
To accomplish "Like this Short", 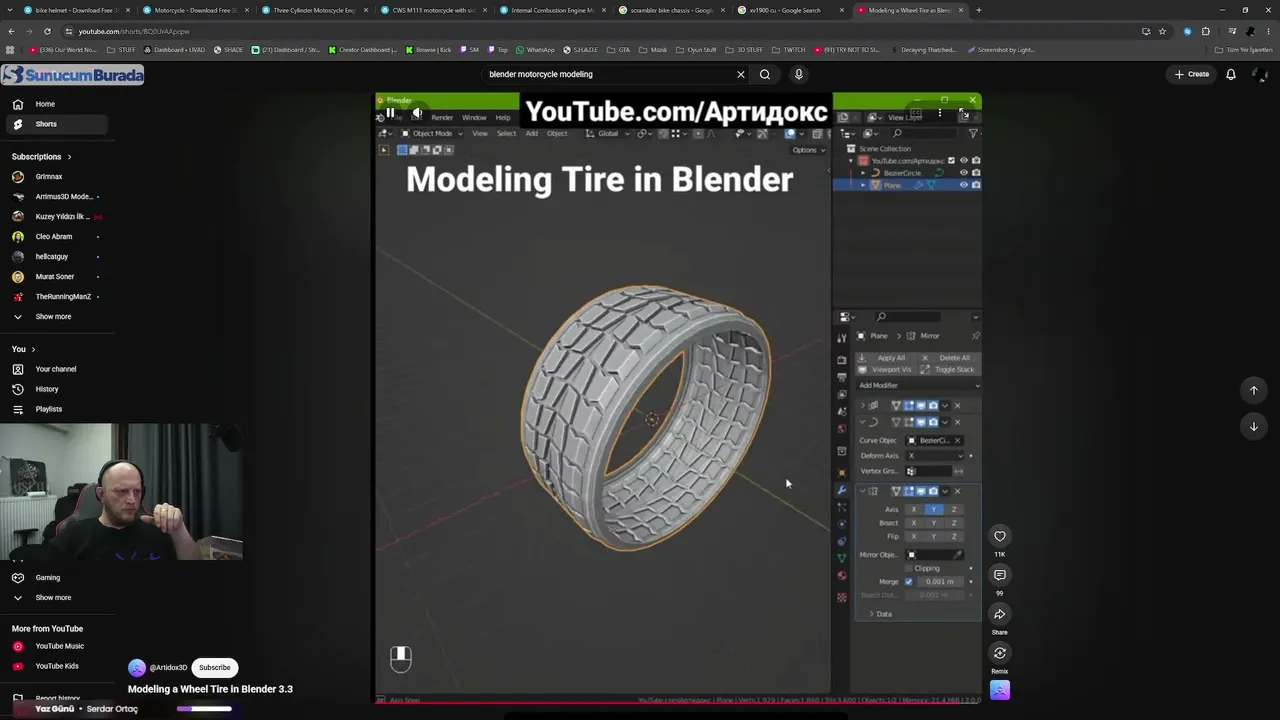I will click(1000, 537).
